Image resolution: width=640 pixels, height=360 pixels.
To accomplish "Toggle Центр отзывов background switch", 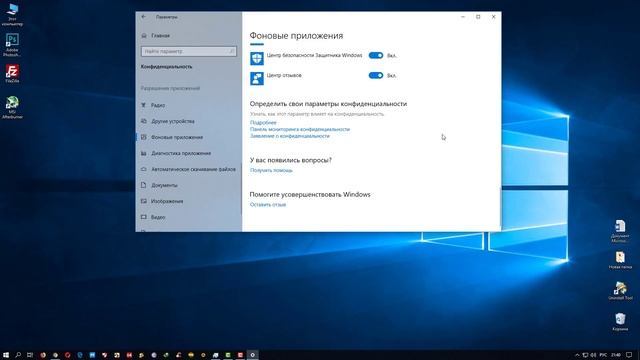I will pyautogui.click(x=376, y=76).
